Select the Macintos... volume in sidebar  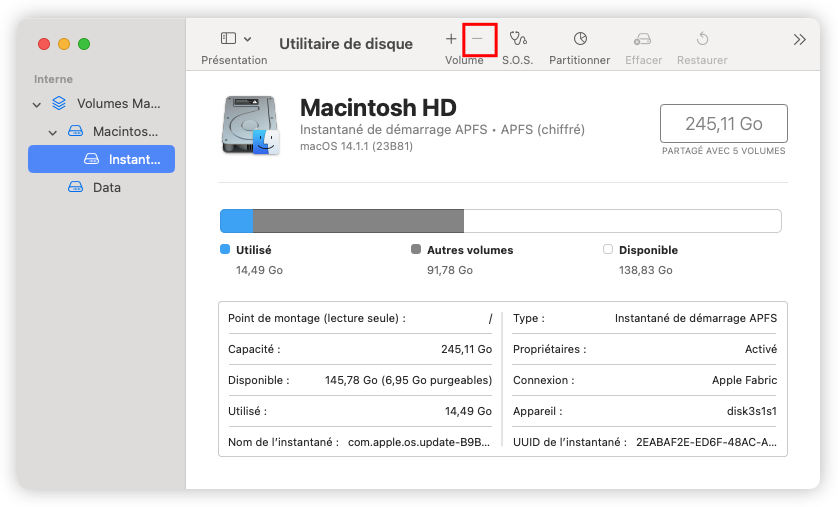(102, 131)
